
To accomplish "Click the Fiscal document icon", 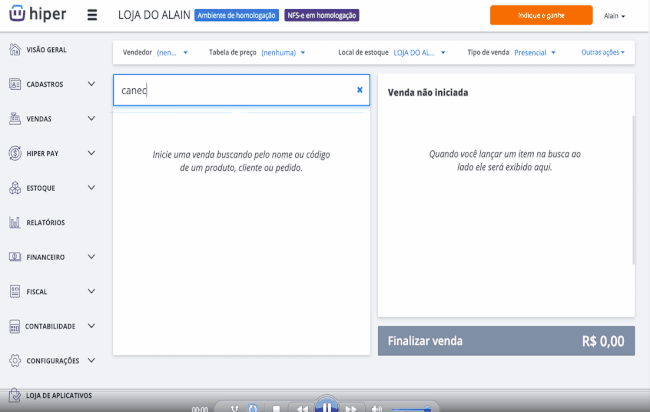I will [15, 291].
